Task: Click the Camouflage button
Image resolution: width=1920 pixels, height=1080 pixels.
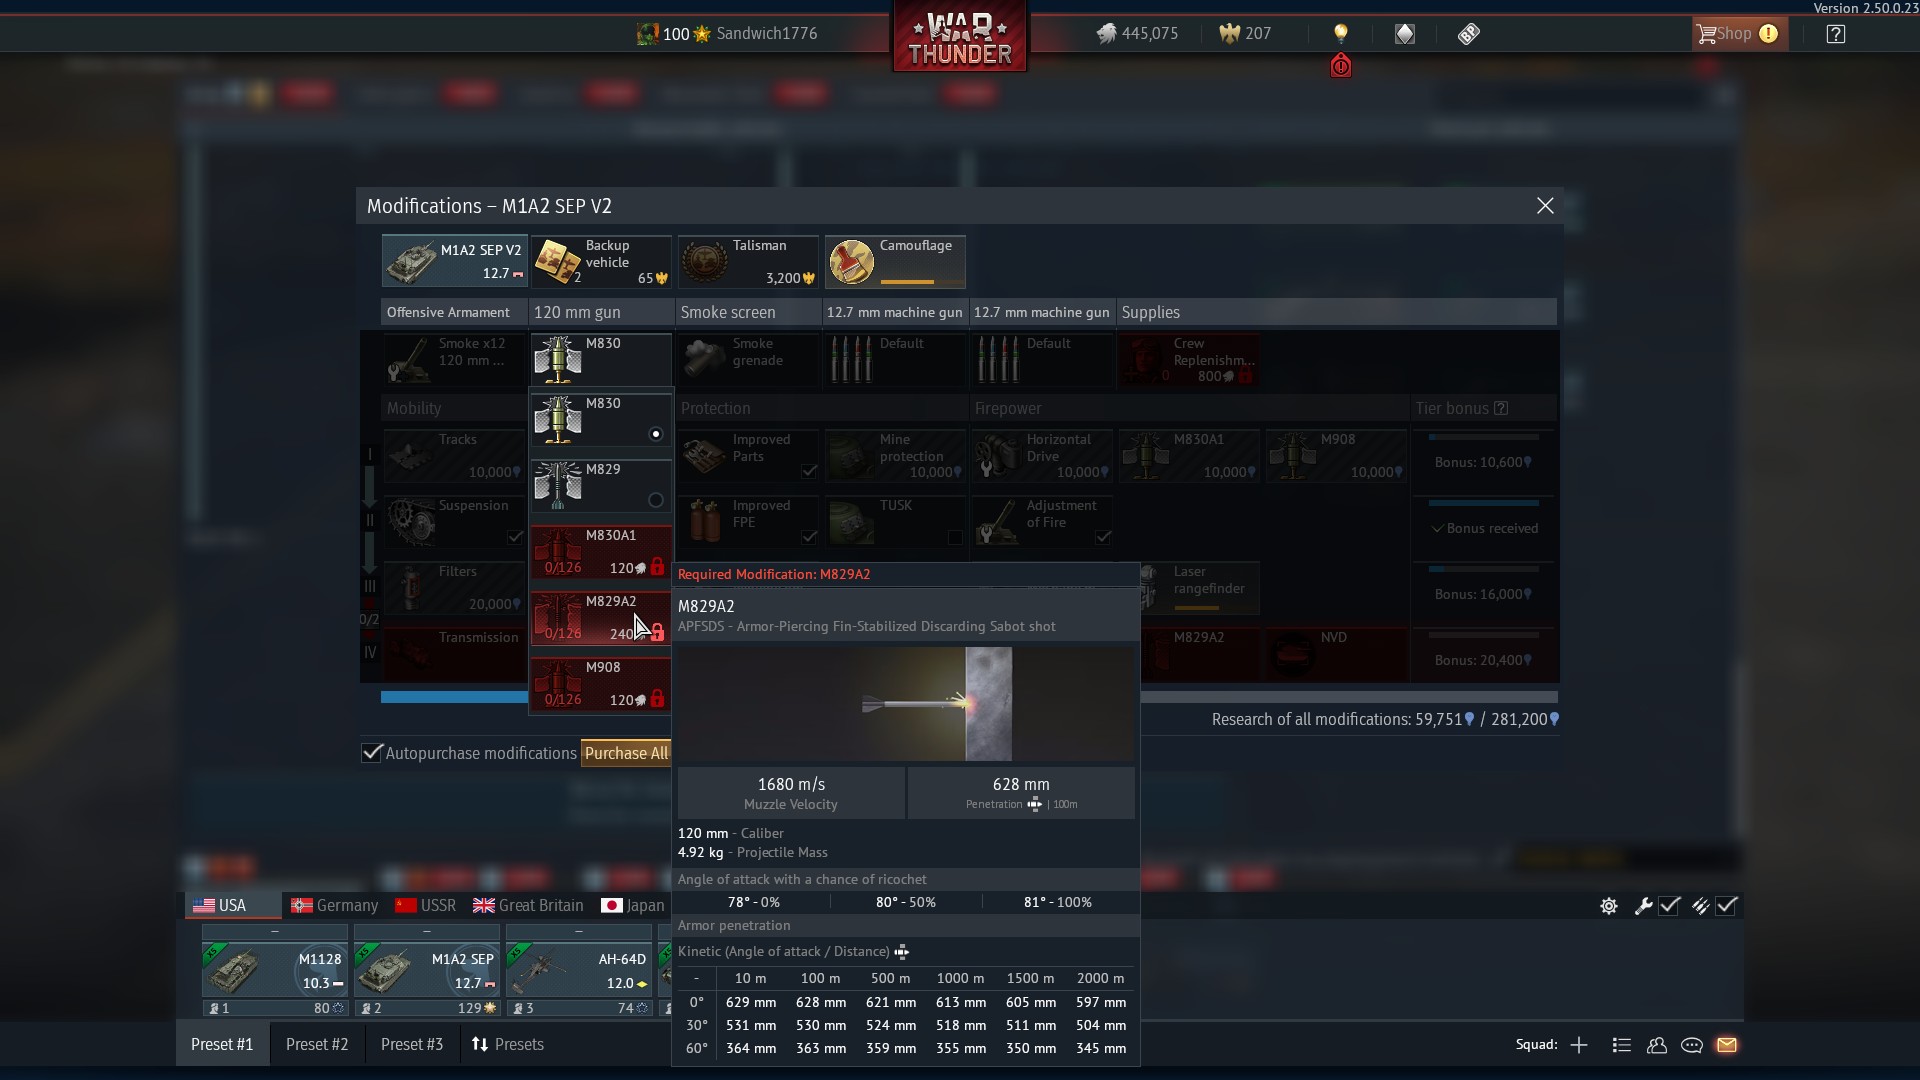Action: tap(895, 261)
